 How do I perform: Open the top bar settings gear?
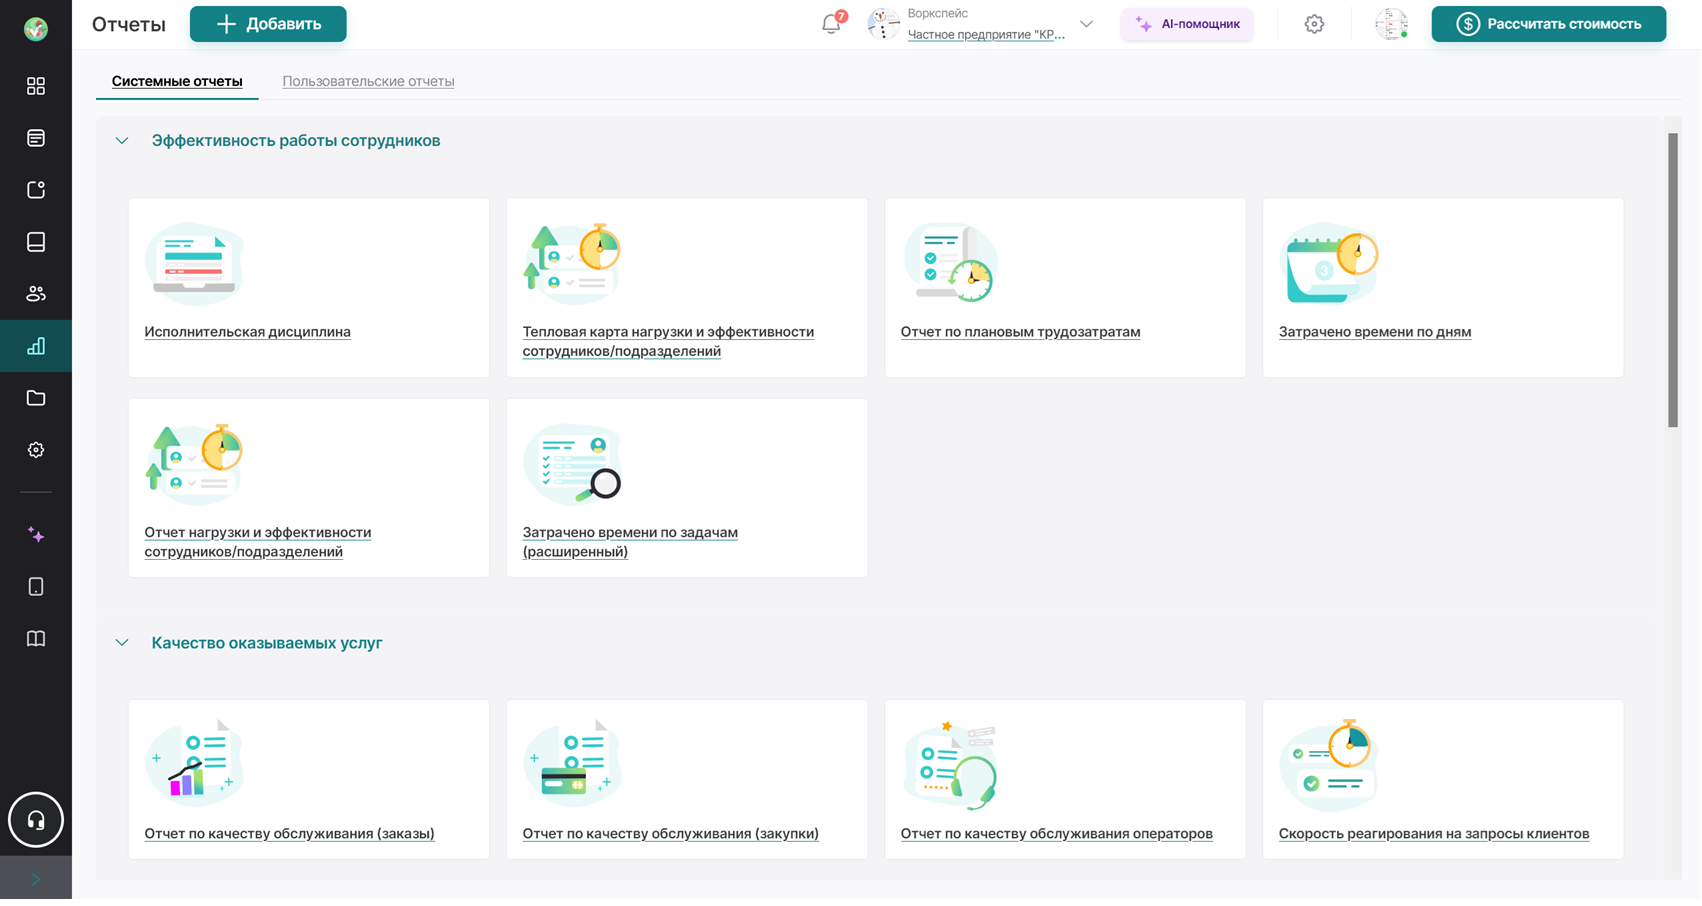click(x=1314, y=24)
